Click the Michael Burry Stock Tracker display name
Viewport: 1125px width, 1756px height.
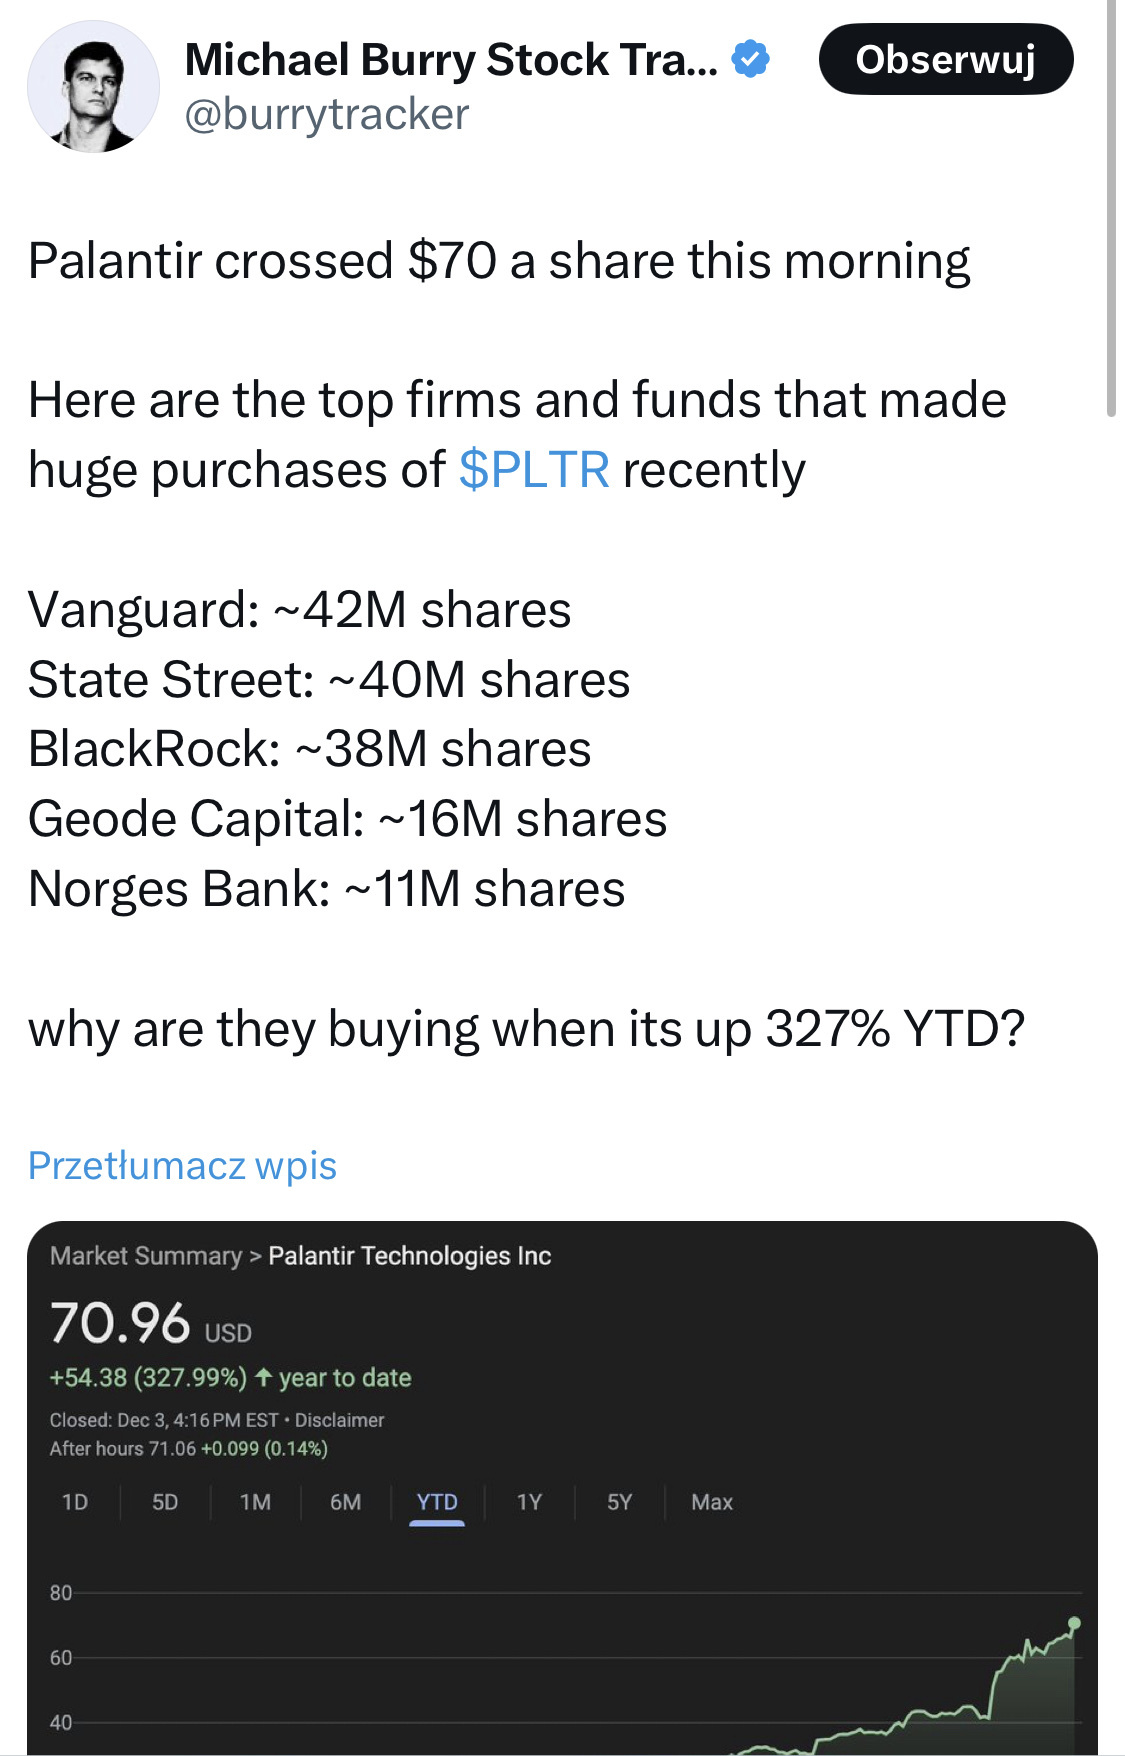coord(451,60)
